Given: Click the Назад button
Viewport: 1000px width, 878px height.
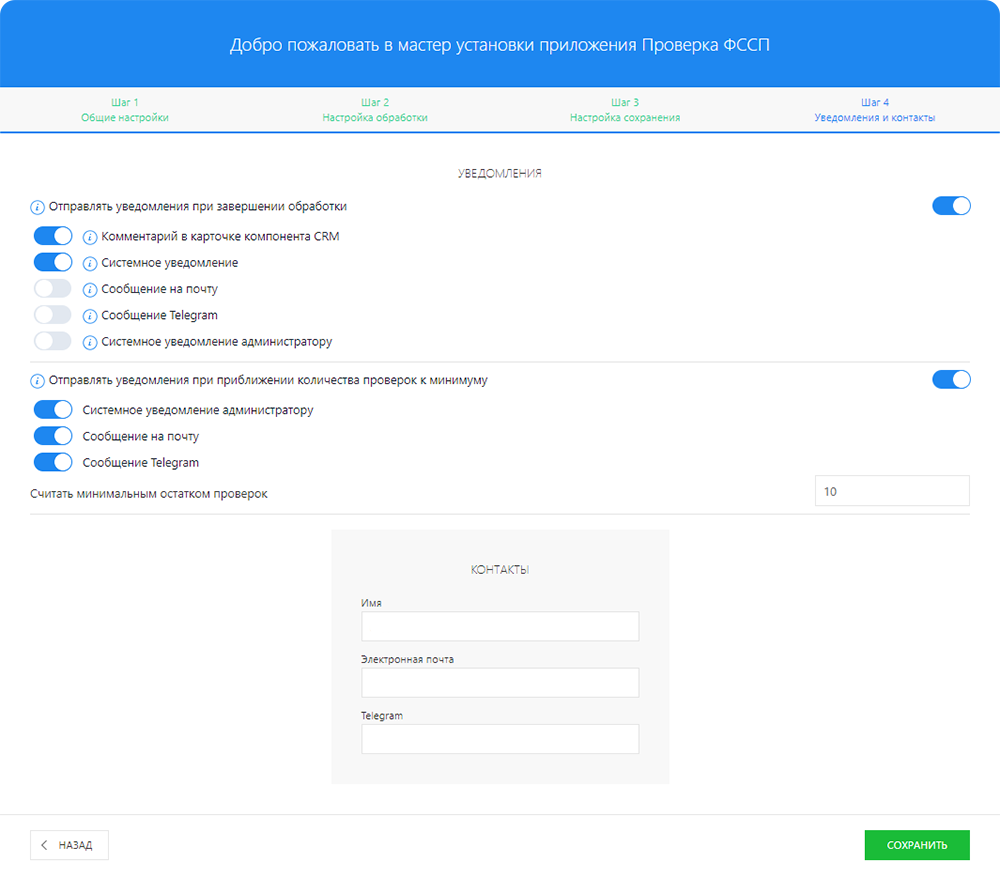Looking at the screenshot, I should tap(69, 845).
